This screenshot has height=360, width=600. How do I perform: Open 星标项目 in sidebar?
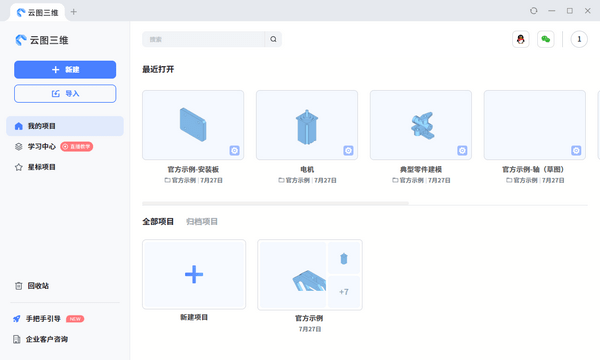(x=41, y=167)
